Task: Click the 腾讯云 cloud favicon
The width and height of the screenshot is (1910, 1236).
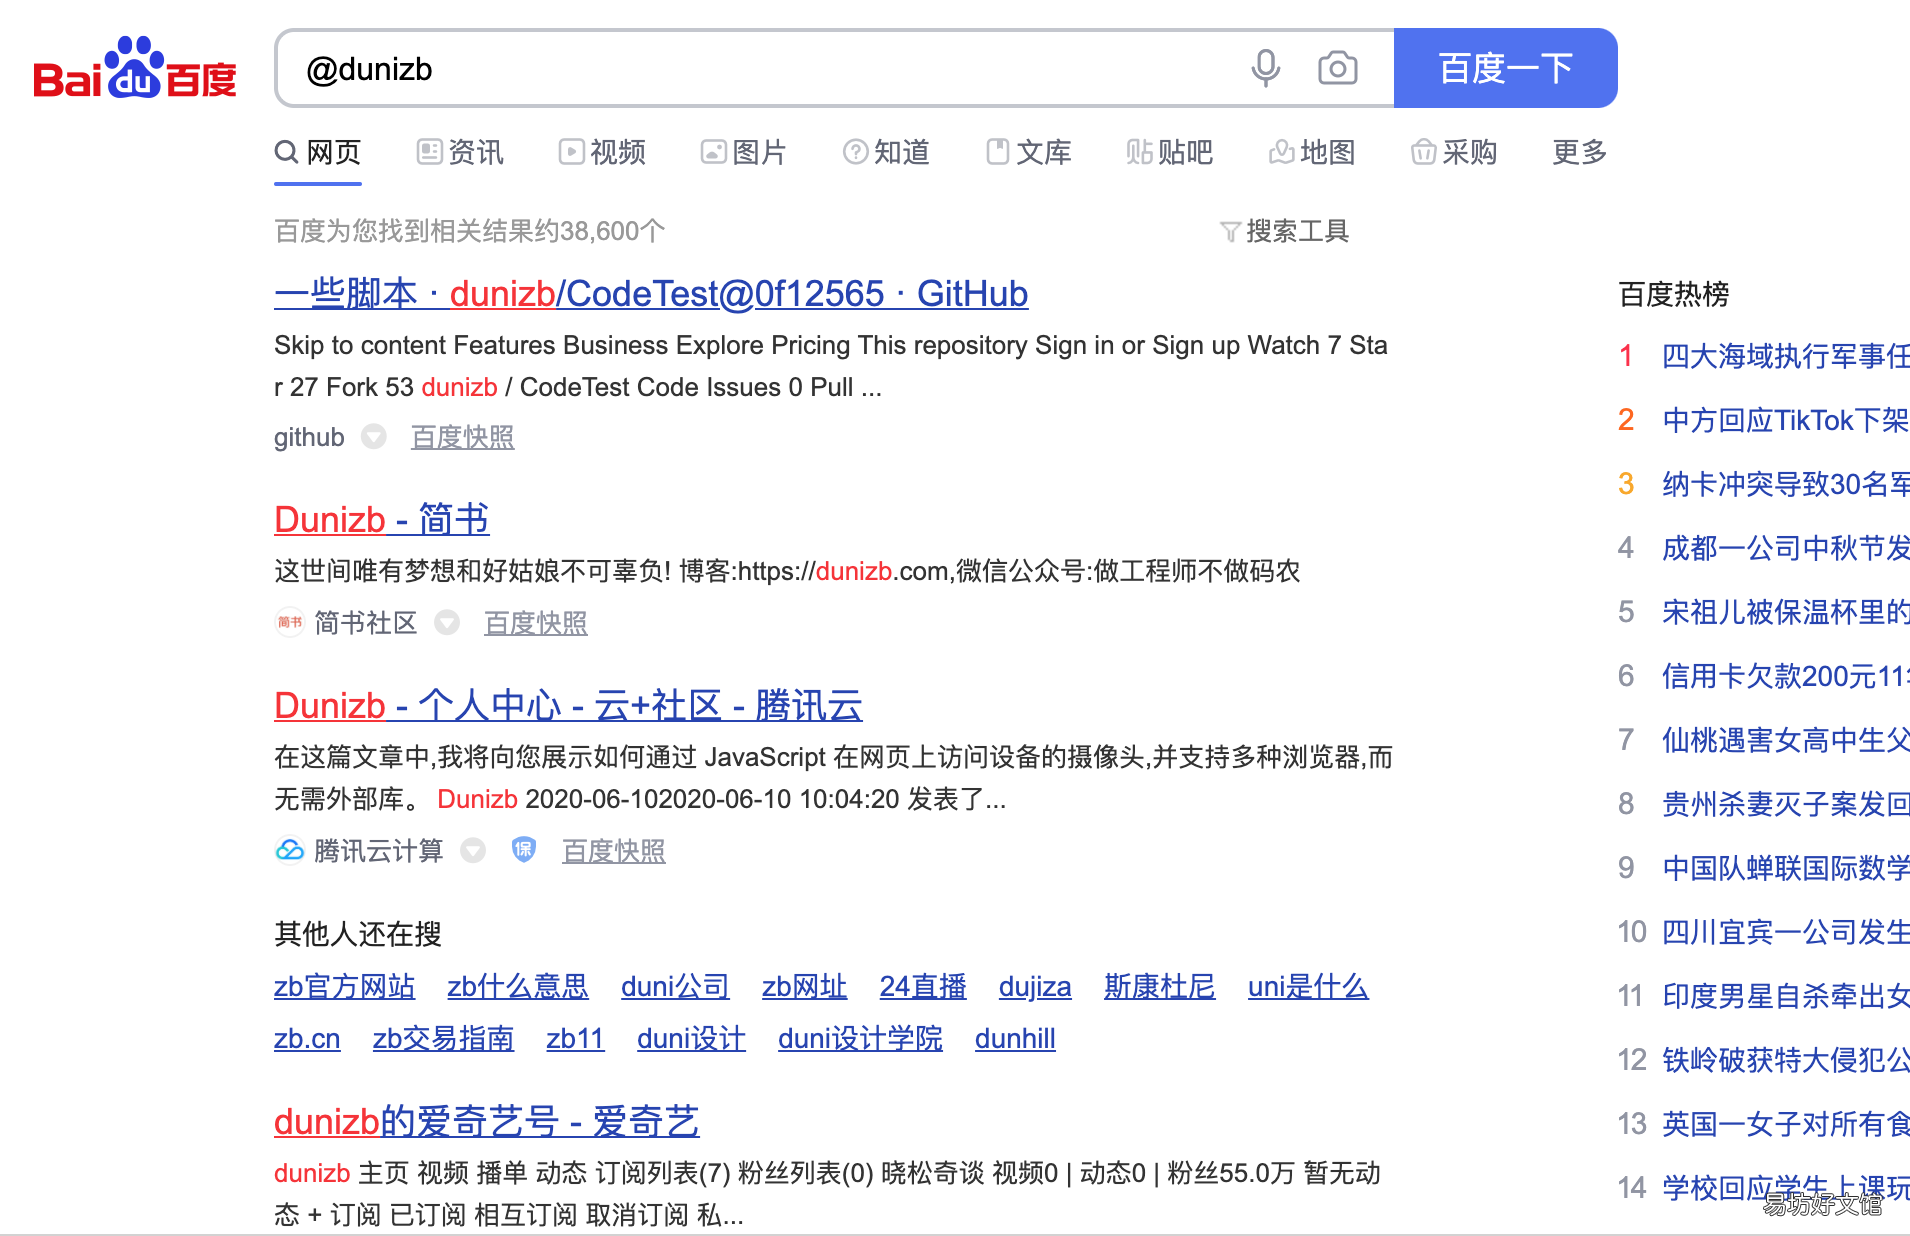Action: coord(289,850)
